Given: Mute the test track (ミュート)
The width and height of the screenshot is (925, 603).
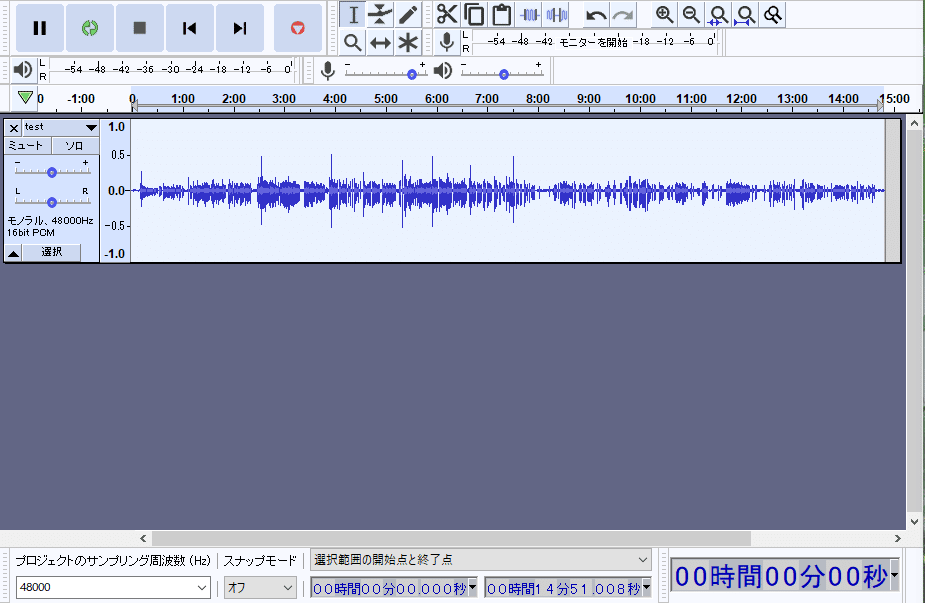Looking at the screenshot, I should [x=27, y=146].
